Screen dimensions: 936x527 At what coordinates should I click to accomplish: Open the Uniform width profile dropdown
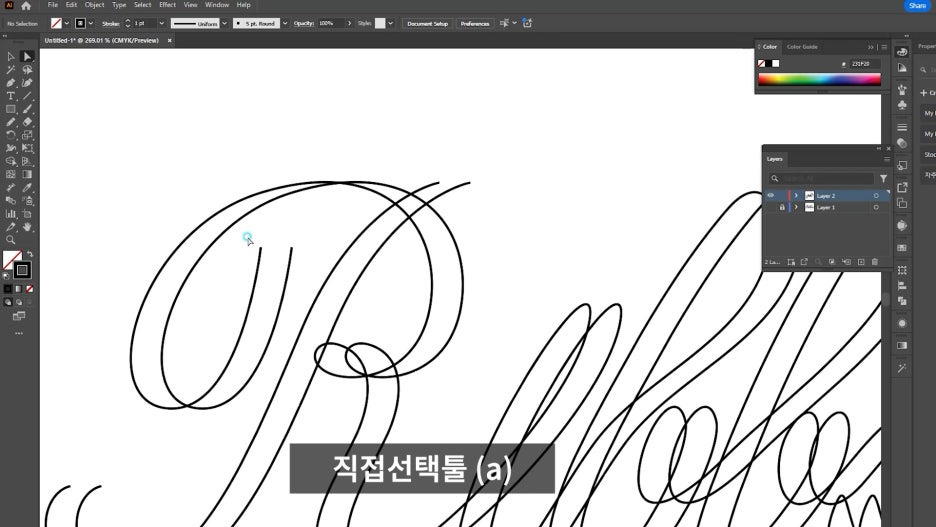click(x=224, y=23)
